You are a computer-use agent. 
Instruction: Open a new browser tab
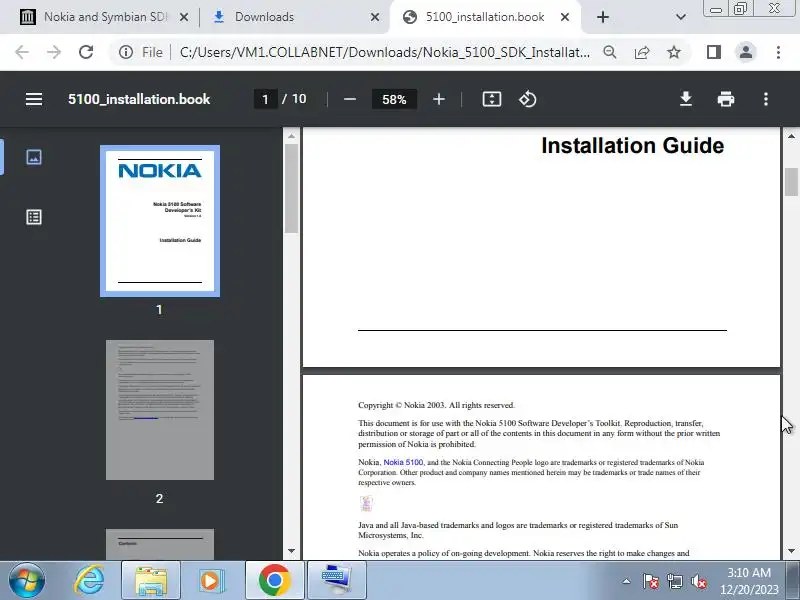click(x=603, y=17)
